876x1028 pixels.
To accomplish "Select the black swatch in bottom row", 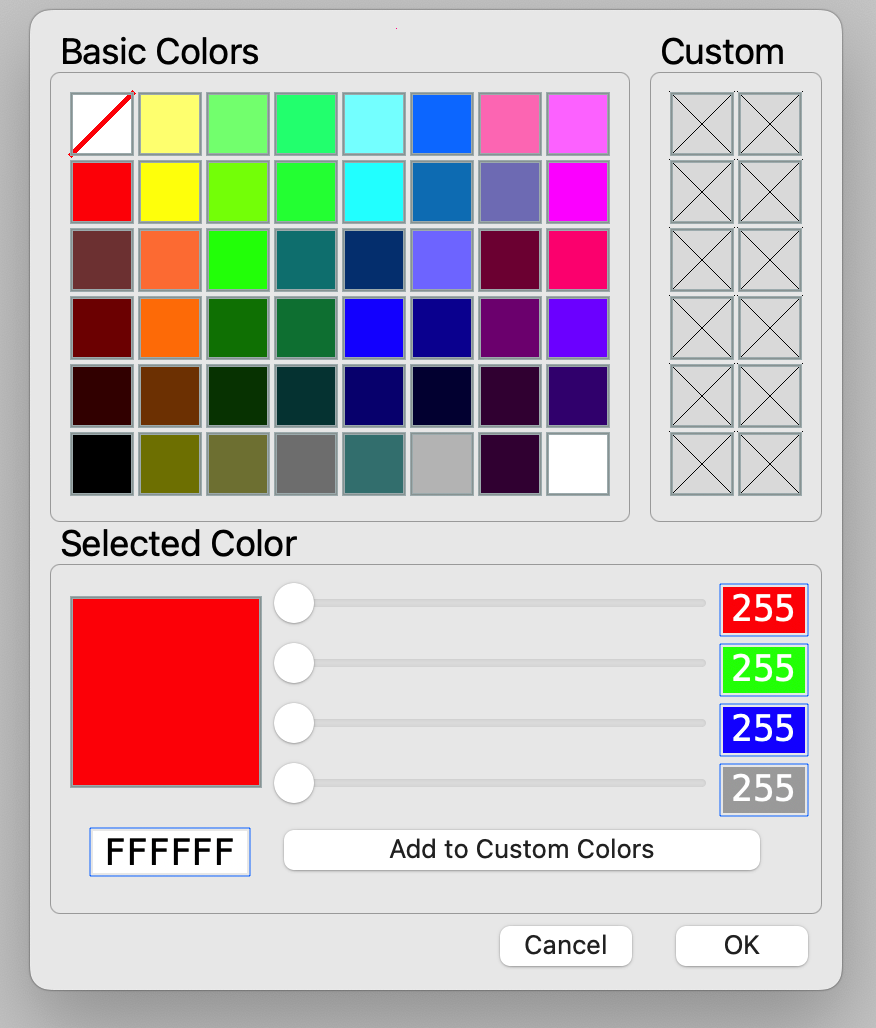I will (x=102, y=464).
